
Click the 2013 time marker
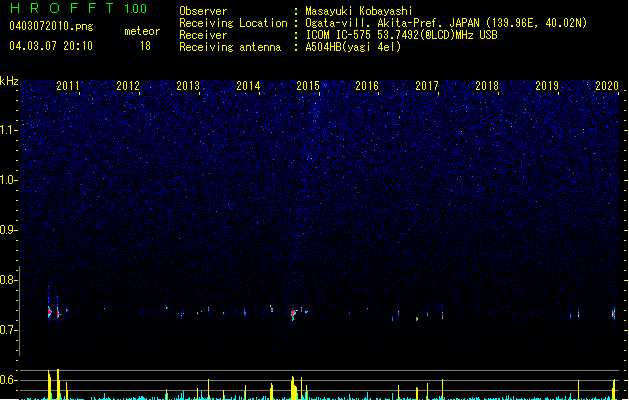click(188, 86)
